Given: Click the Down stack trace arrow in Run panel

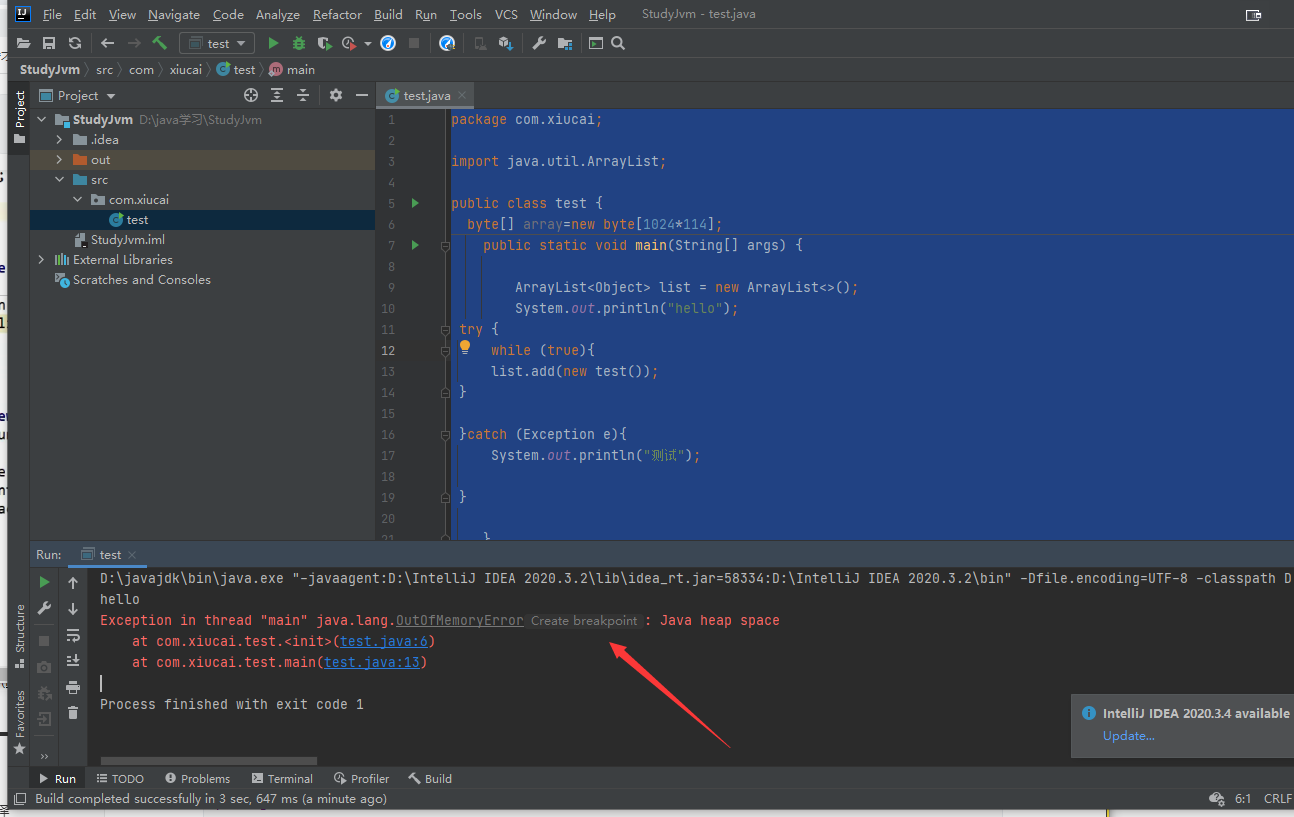Looking at the screenshot, I should click(x=73, y=608).
